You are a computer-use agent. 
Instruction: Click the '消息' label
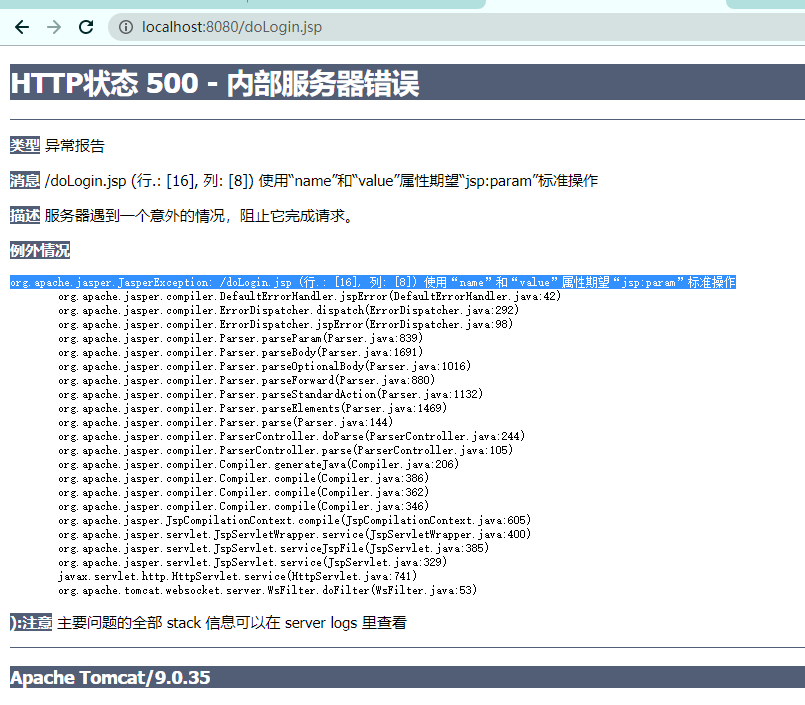pos(24,180)
